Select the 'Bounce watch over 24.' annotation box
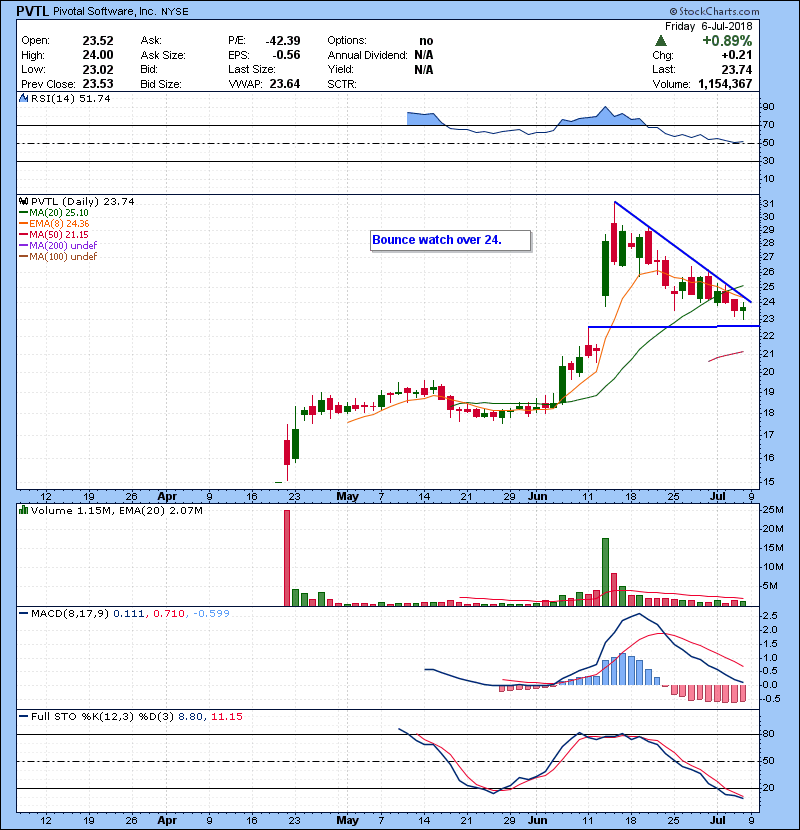Viewport: 800px width, 830px height. [x=451, y=240]
